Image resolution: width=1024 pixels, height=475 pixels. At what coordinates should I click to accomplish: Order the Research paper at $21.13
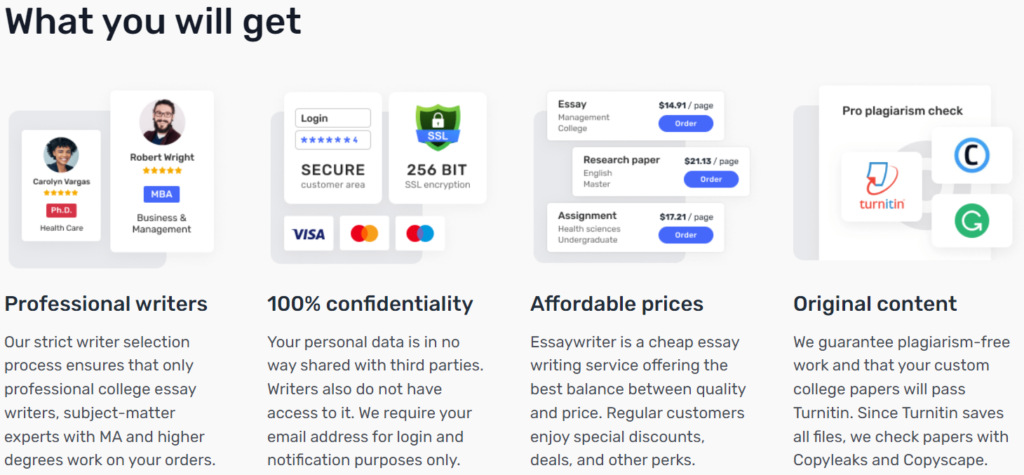711,179
